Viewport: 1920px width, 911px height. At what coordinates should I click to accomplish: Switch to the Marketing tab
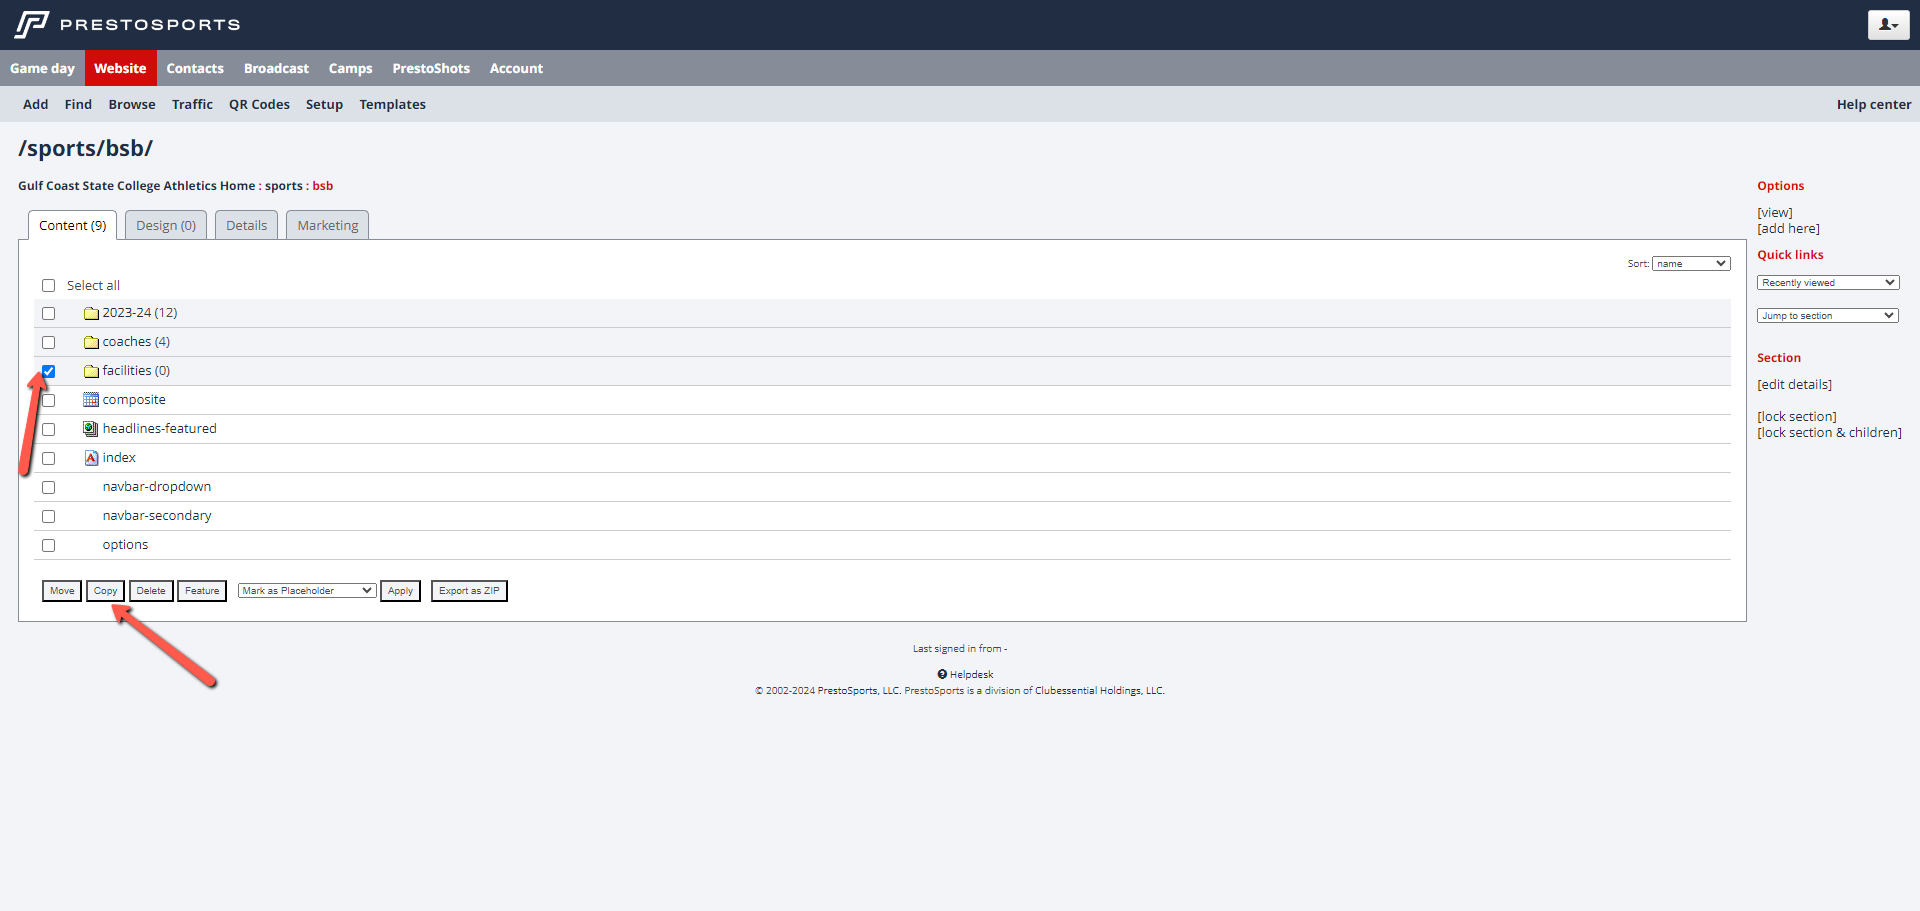tap(328, 225)
